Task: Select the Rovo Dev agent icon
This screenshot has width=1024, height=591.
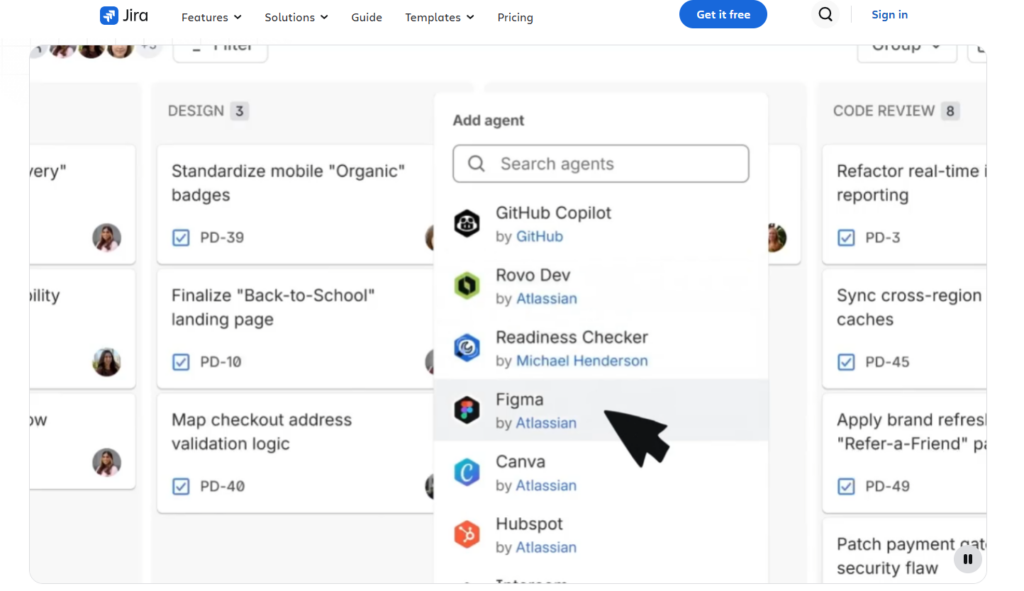Action: (x=467, y=285)
